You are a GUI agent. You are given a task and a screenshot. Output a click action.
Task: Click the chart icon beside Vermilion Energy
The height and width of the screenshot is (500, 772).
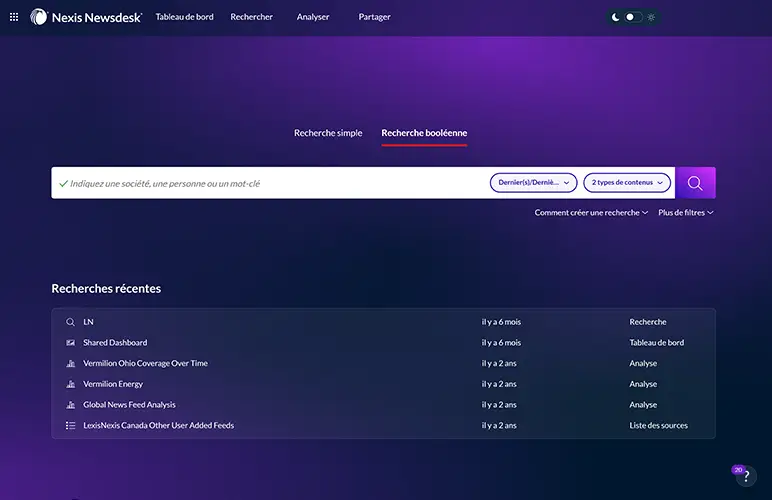pyautogui.click(x=70, y=384)
